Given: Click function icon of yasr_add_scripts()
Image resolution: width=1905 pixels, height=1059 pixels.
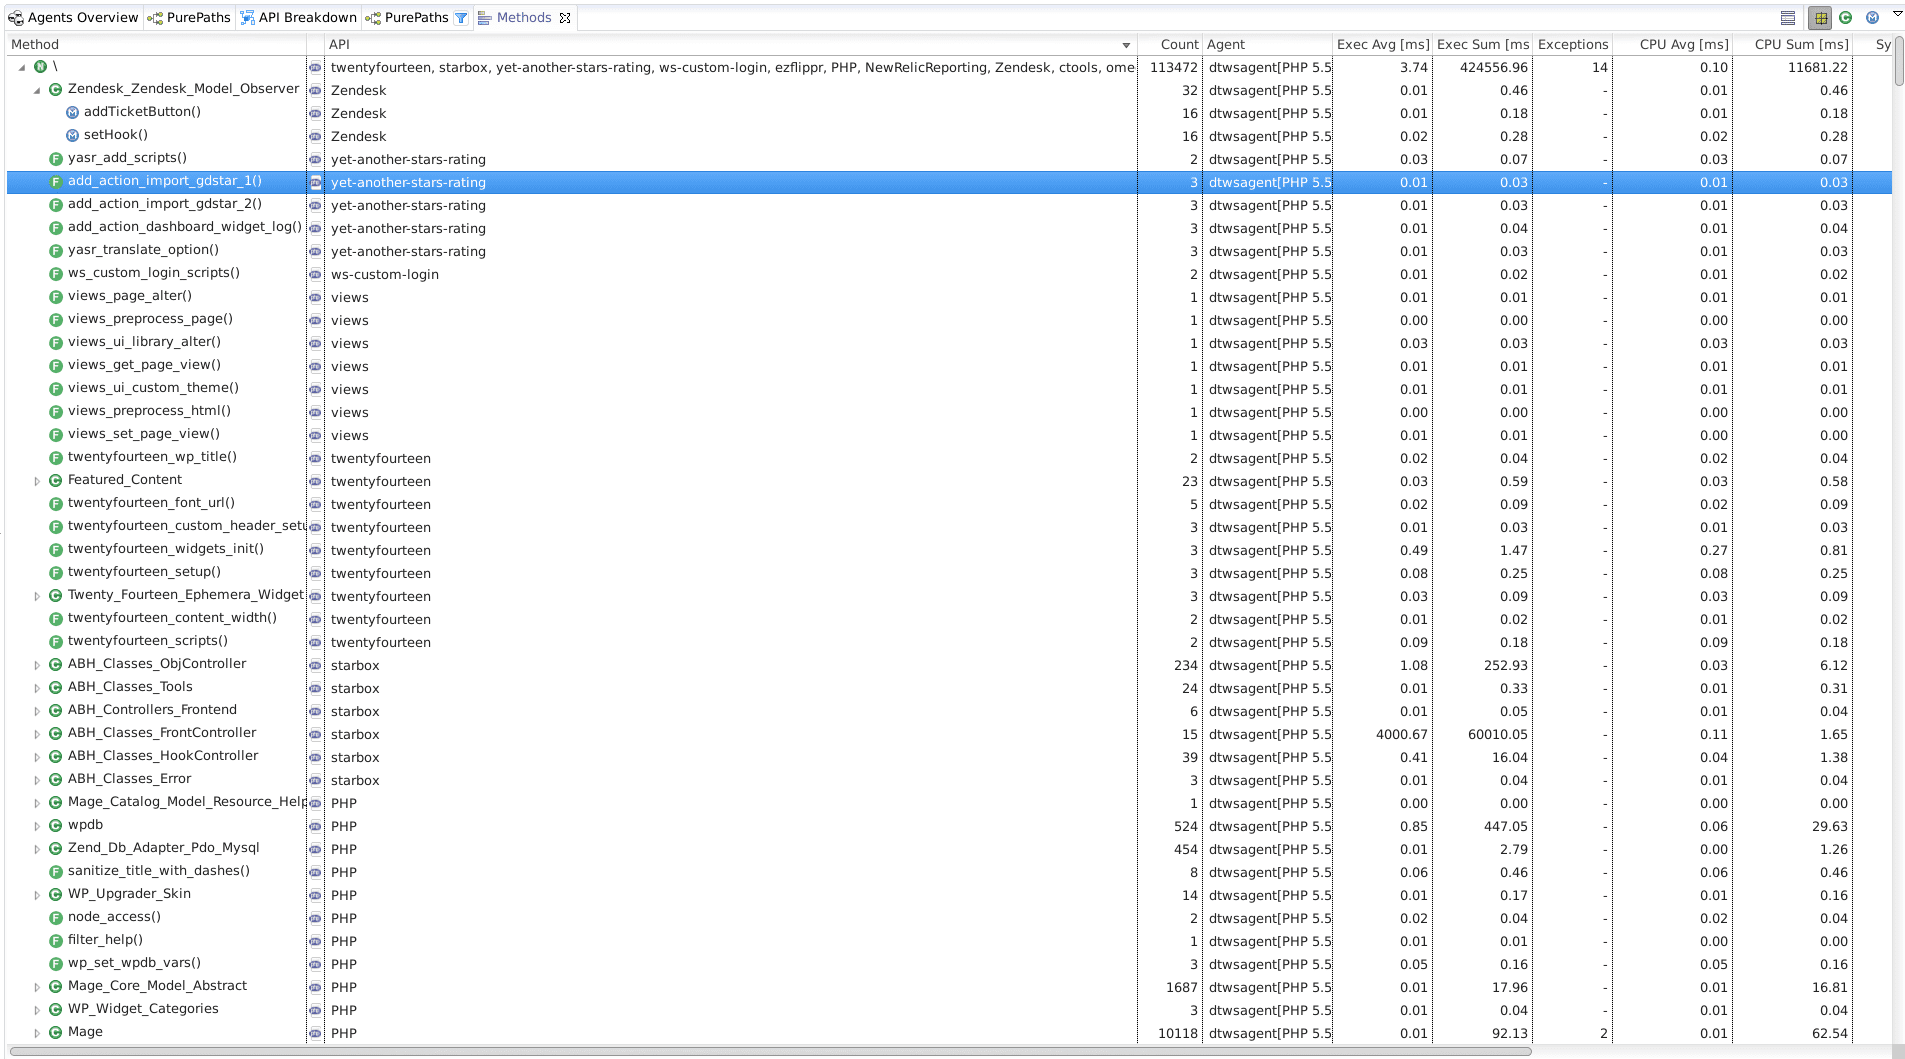Looking at the screenshot, I should pyautogui.click(x=56, y=159).
